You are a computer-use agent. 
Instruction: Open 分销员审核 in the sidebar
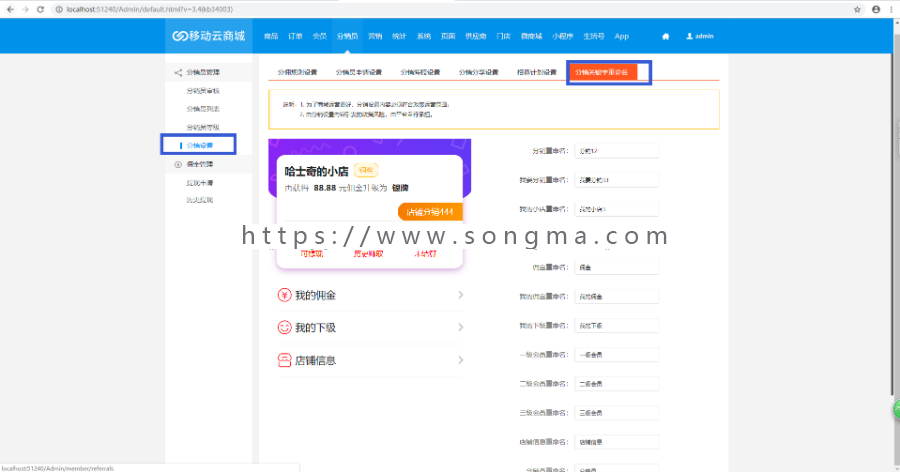(x=203, y=91)
